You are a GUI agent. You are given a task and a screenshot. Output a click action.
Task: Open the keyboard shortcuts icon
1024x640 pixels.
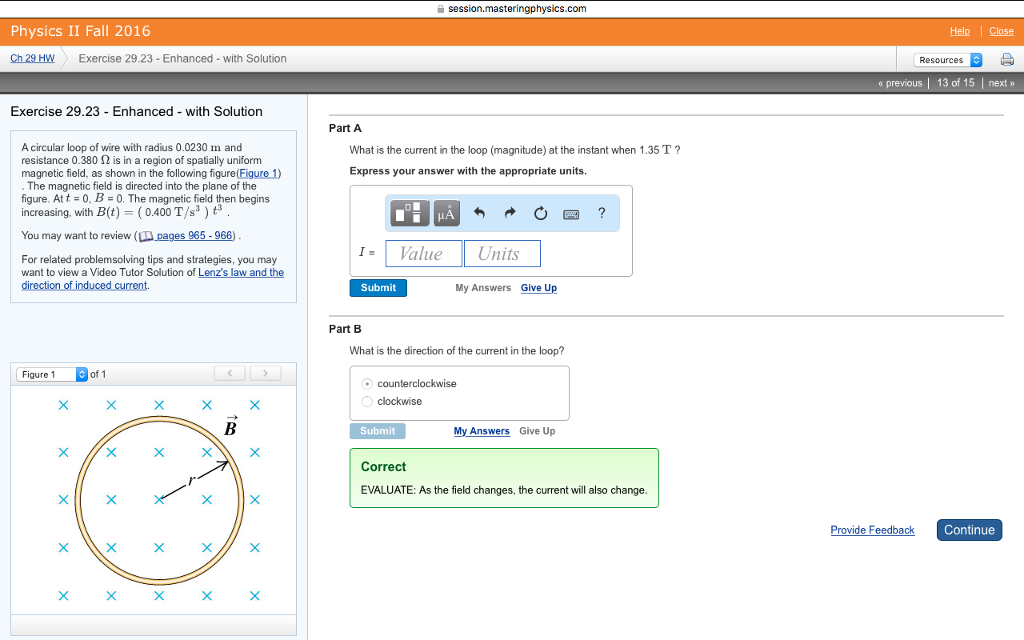pyautogui.click(x=570, y=212)
